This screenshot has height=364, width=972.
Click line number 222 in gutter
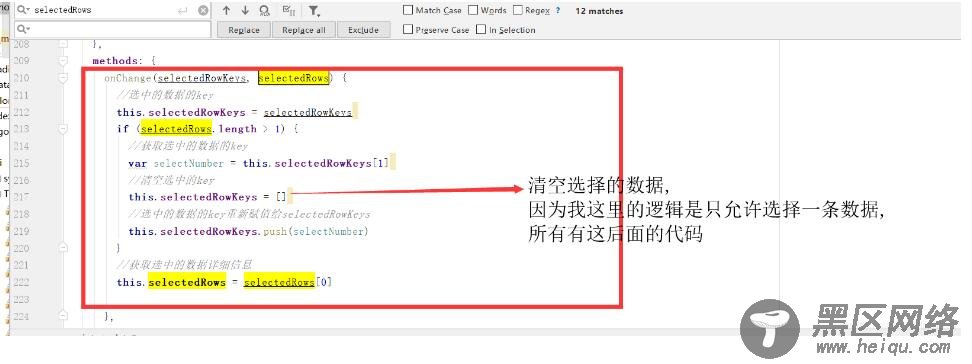click(21, 282)
